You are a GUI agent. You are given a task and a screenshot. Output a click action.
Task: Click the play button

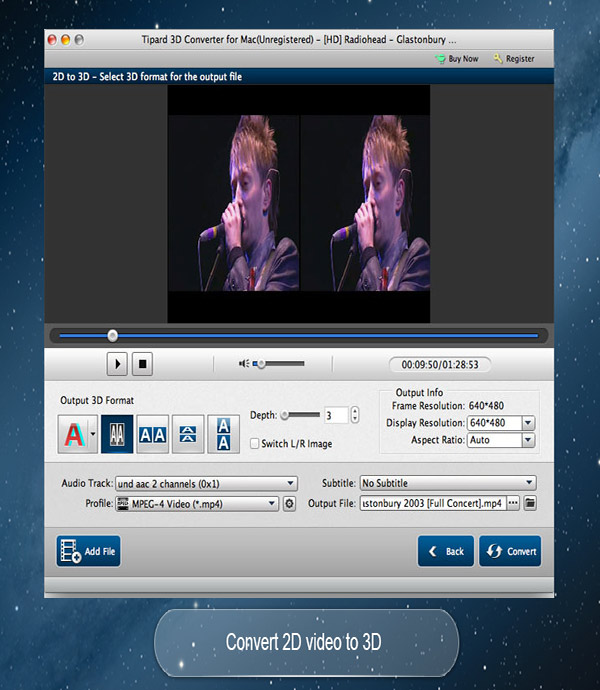[117, 364]
